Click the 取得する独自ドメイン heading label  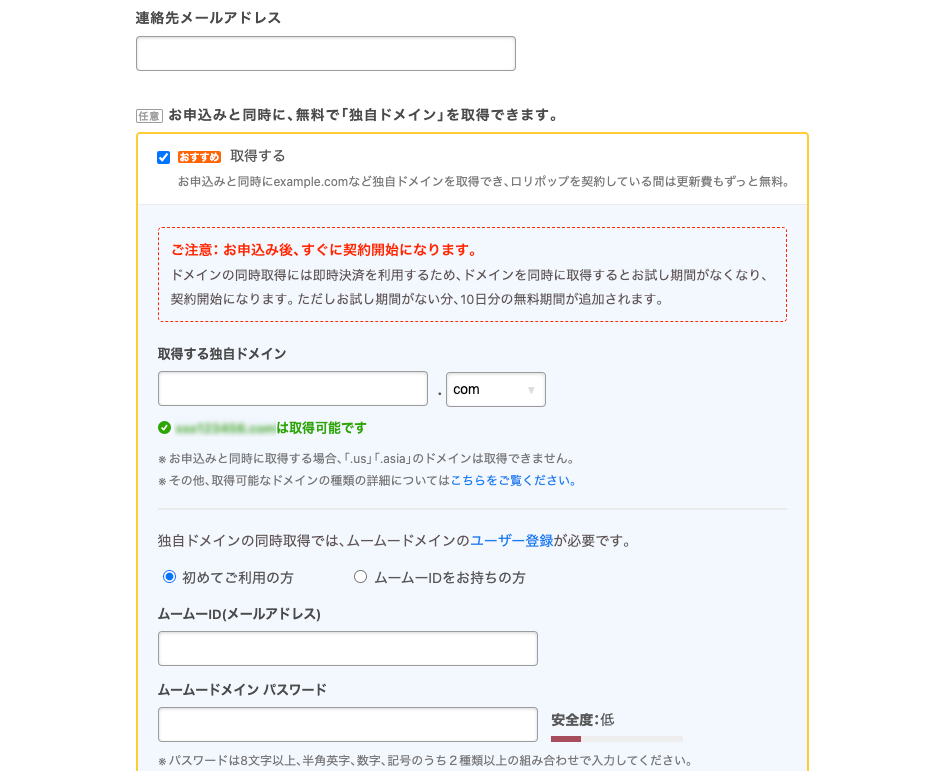tap(222, 354)
